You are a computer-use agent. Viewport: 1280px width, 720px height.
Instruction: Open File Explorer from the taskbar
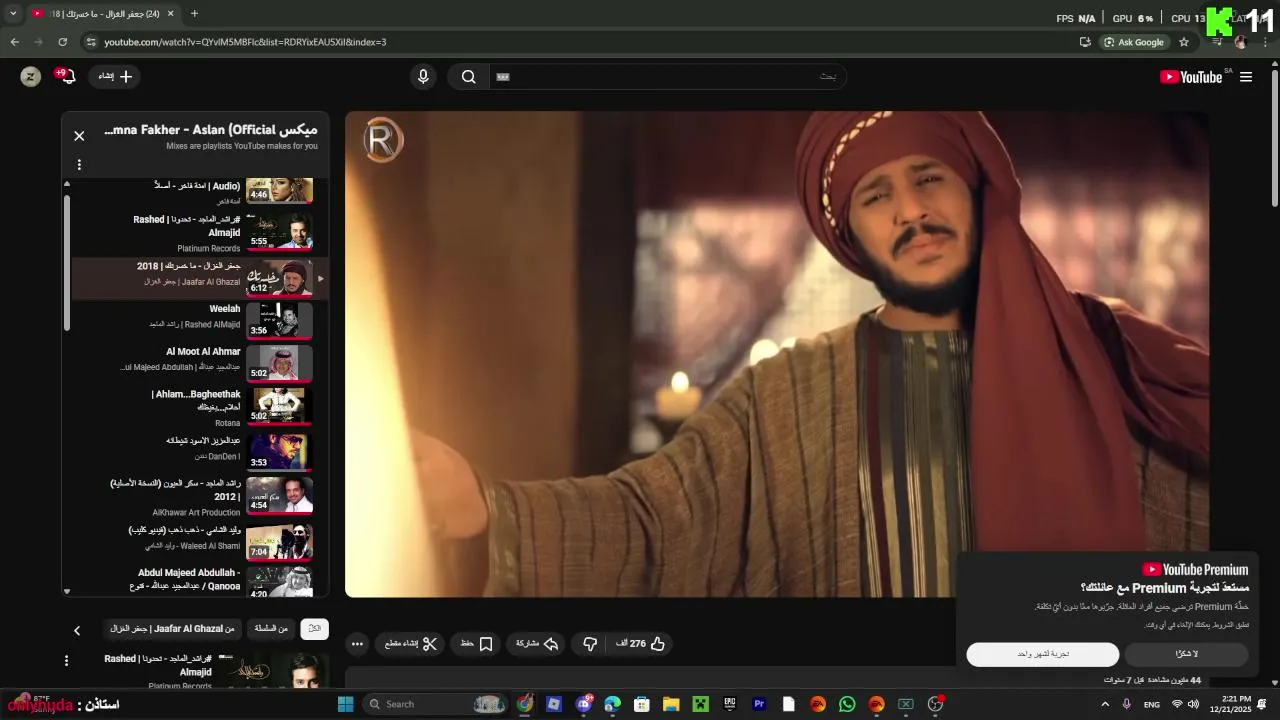pos(671,704)
